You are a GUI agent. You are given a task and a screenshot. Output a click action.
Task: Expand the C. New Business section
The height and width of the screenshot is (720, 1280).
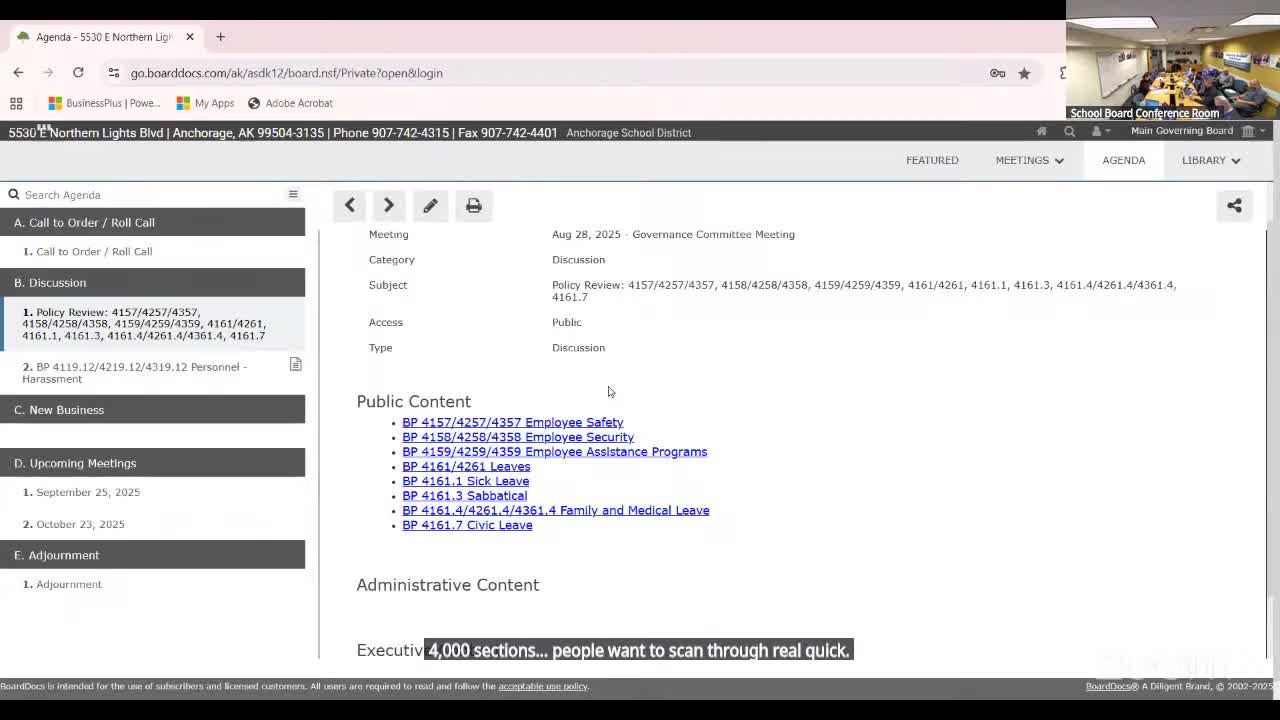(x=152, y=410)
